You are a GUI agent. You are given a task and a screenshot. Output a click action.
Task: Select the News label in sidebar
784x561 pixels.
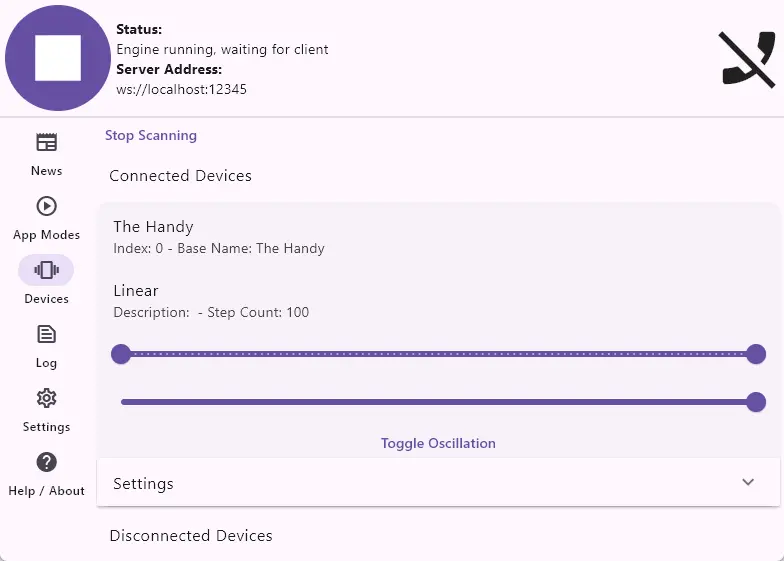point(46,171)
